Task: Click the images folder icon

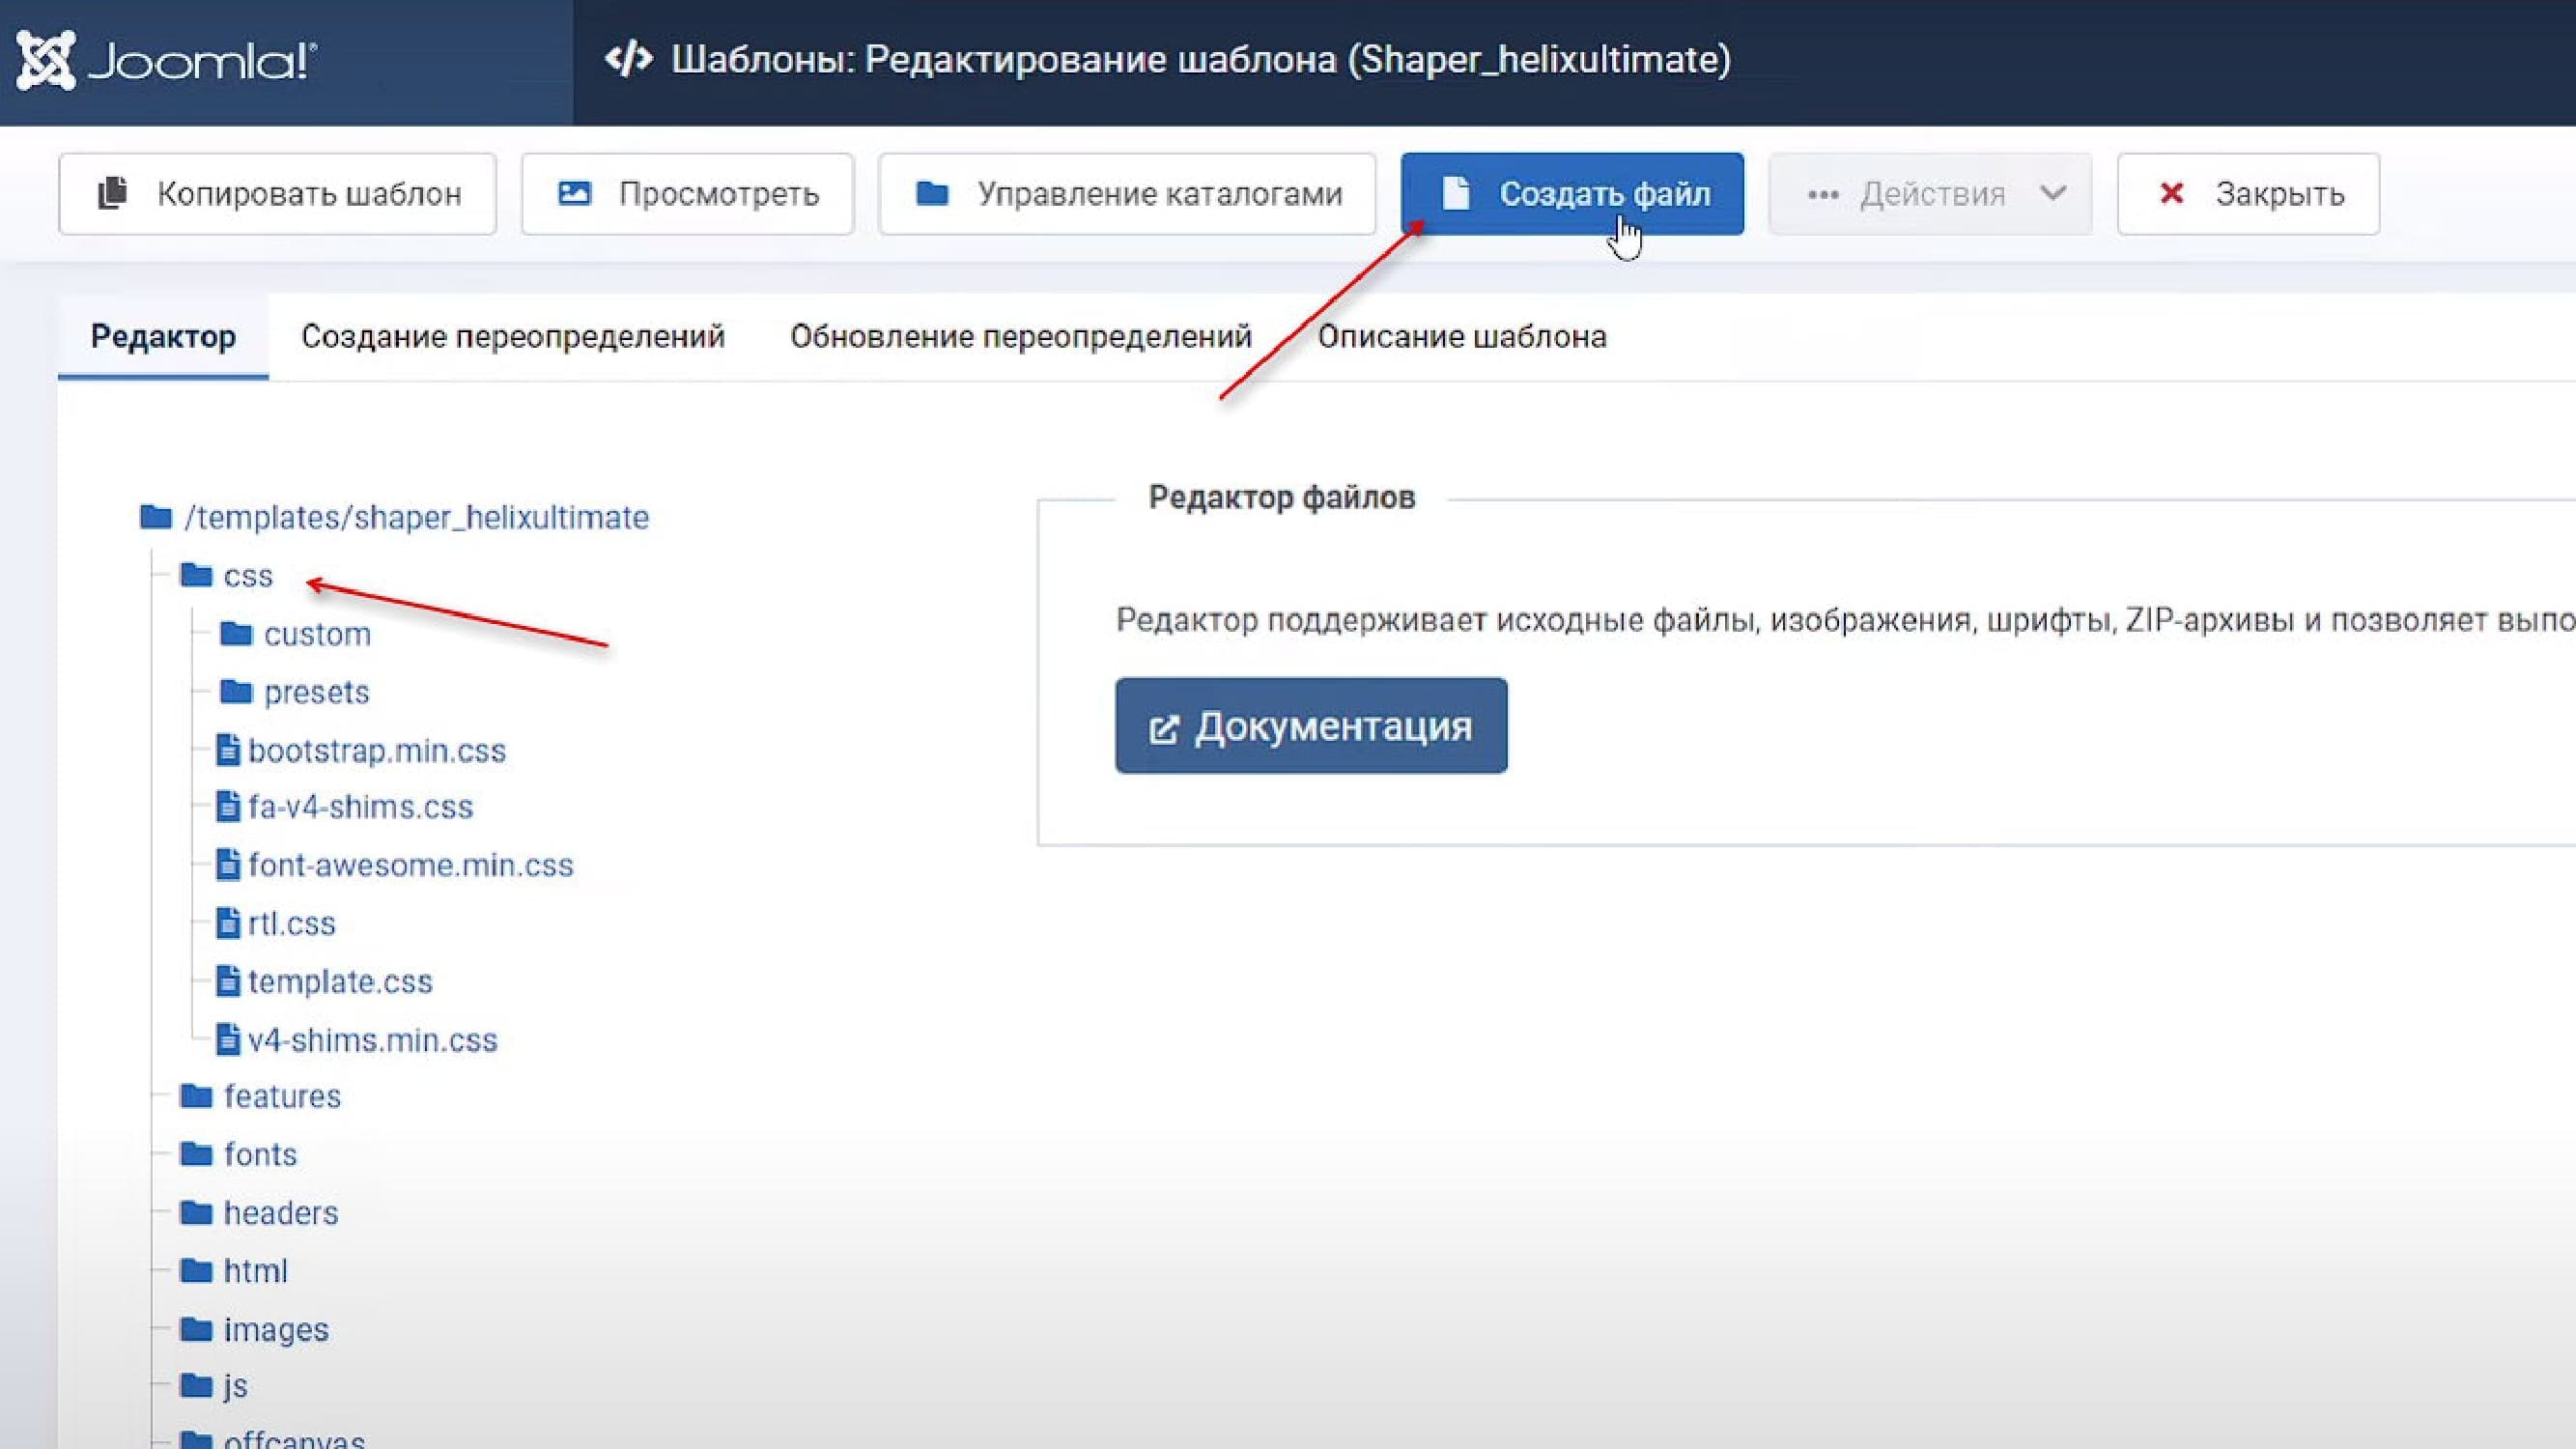Action: pyautogui.click(x=196, y=1328)
